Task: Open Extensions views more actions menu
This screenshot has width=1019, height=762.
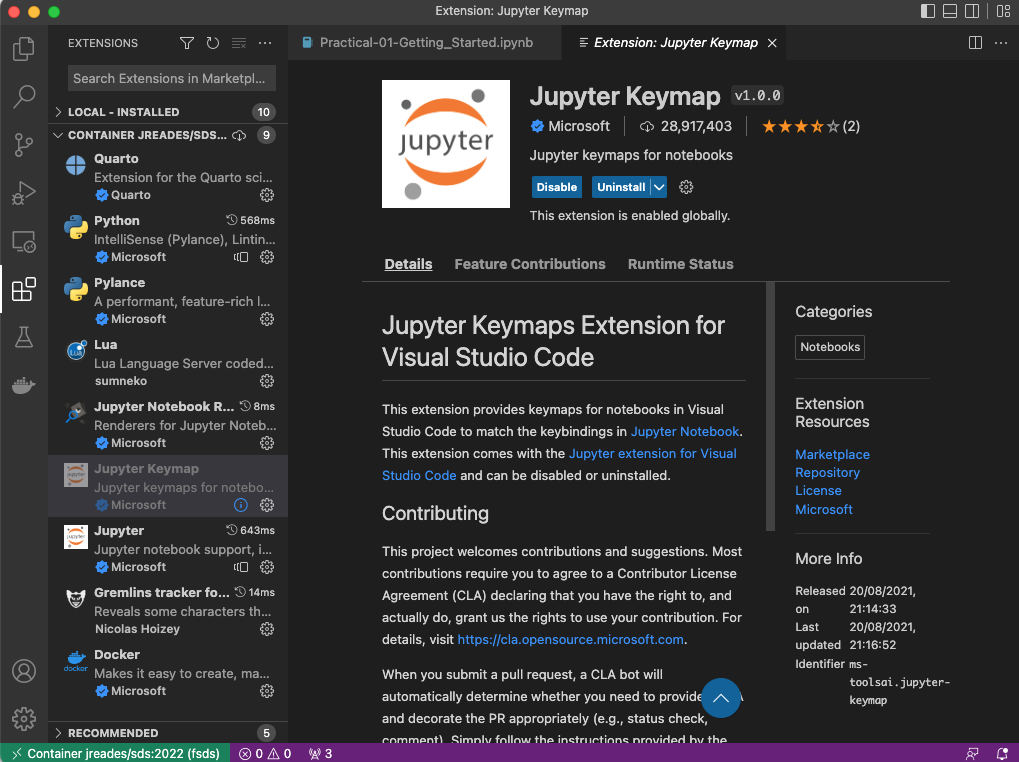Action: (x=264, y=43)
